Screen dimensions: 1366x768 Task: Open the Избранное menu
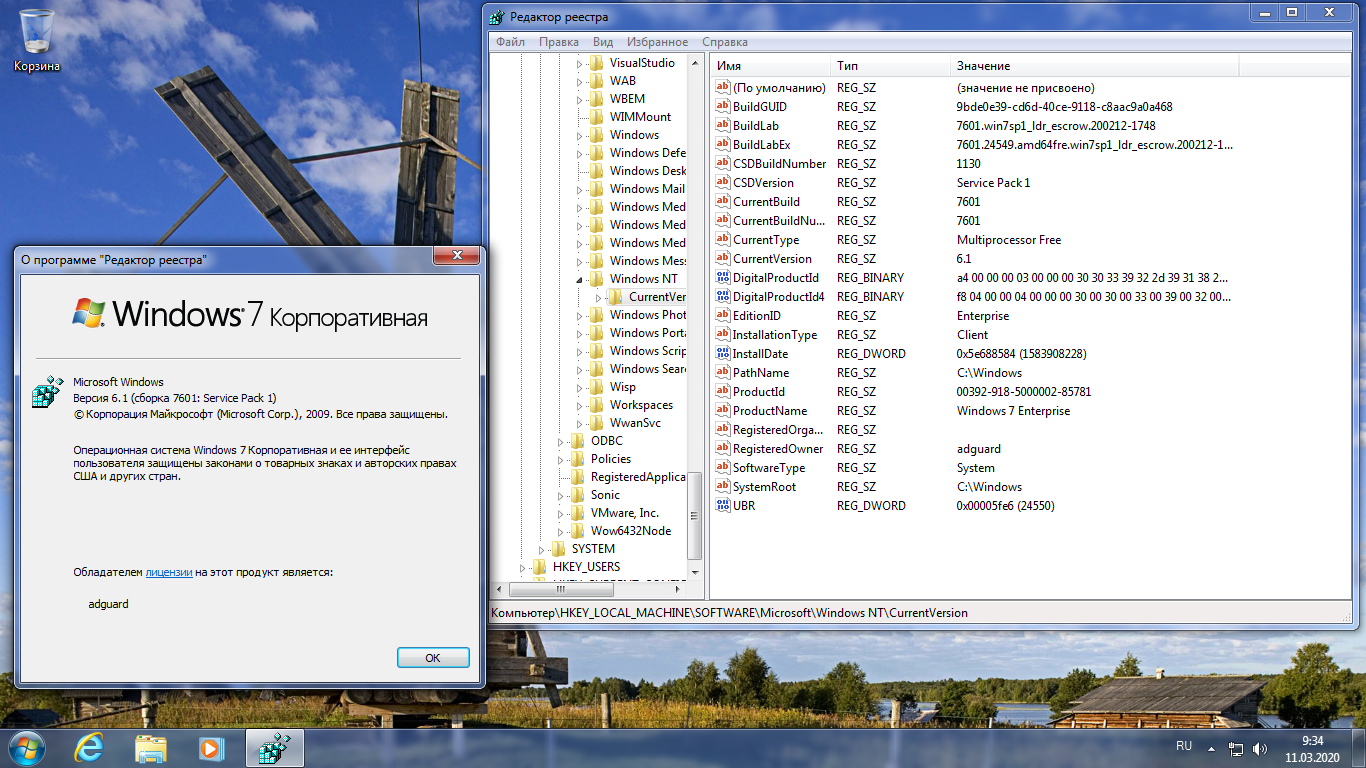click(x=657, y=42)
